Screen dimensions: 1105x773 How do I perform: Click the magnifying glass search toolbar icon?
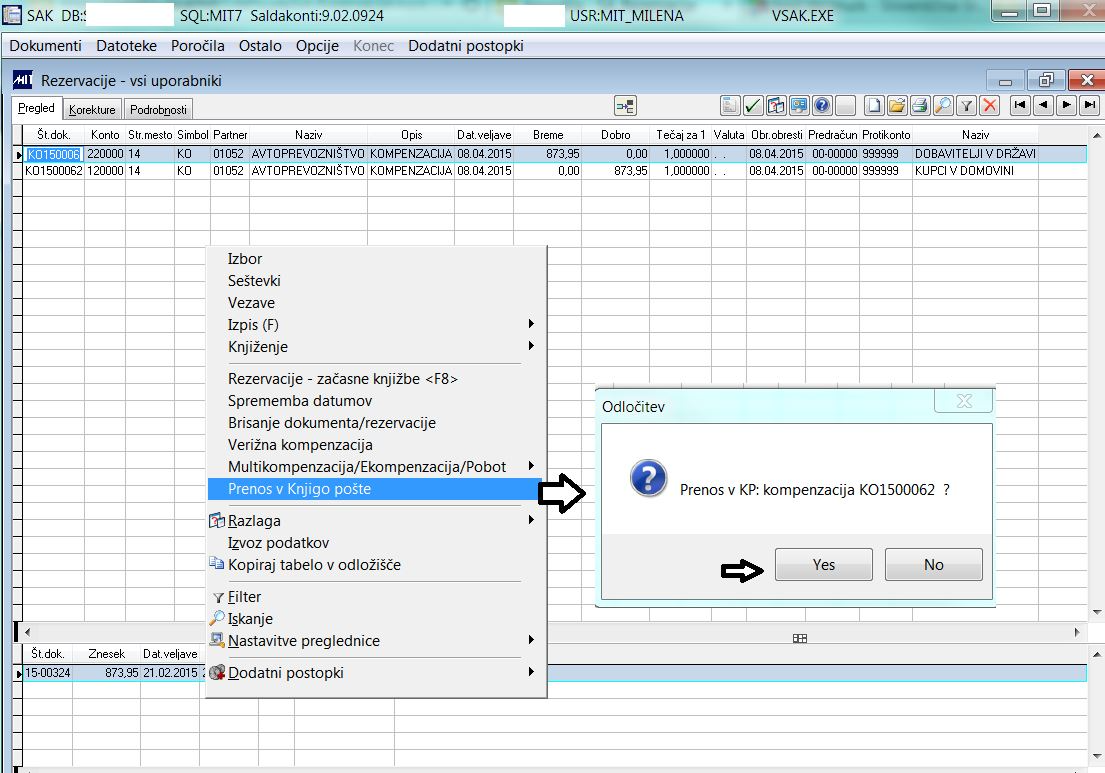tap(943, 105)
